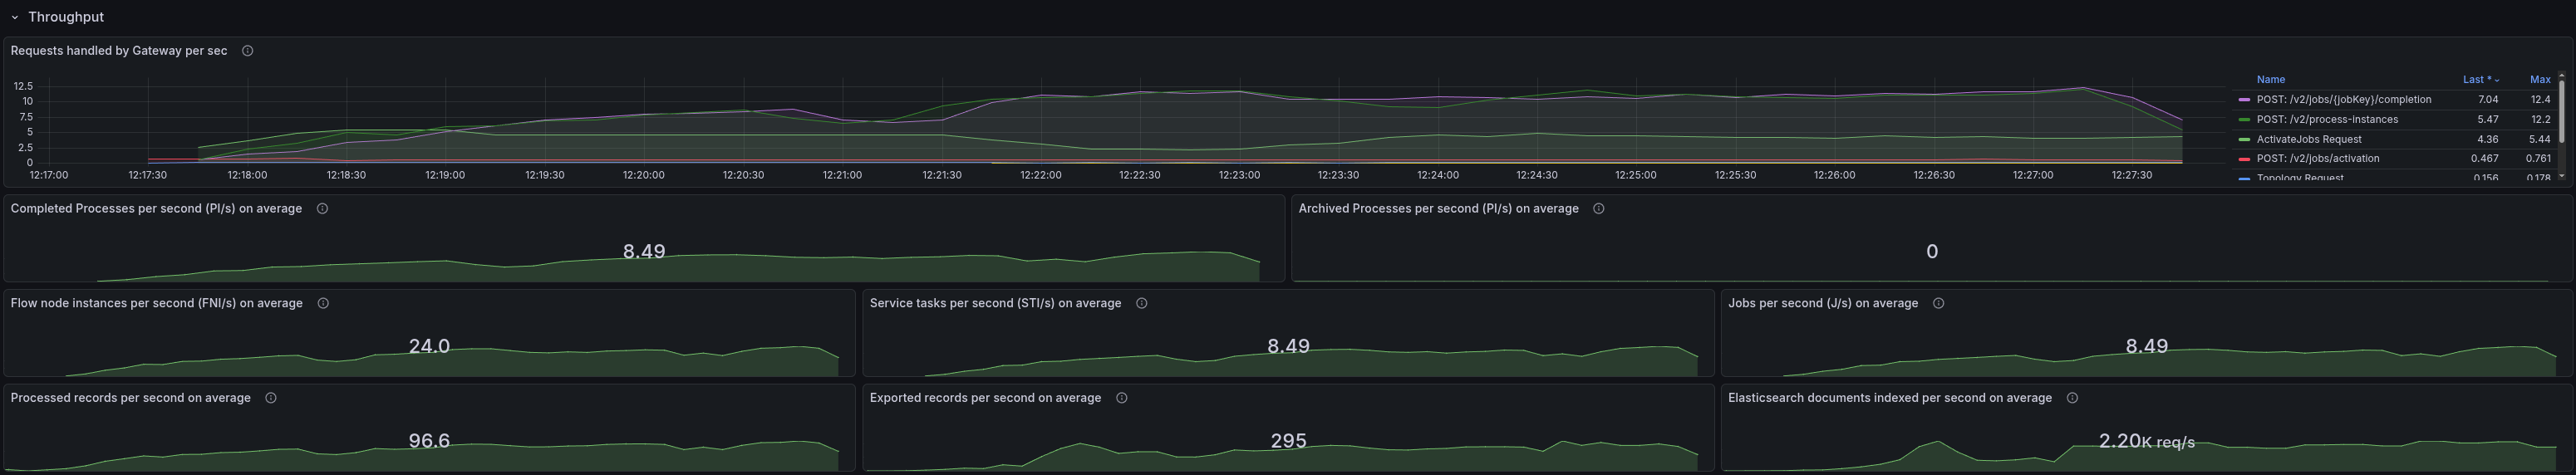Show info for Flow node instances panel
This screenshot has width=2576, height=475.
coord(323,304)
